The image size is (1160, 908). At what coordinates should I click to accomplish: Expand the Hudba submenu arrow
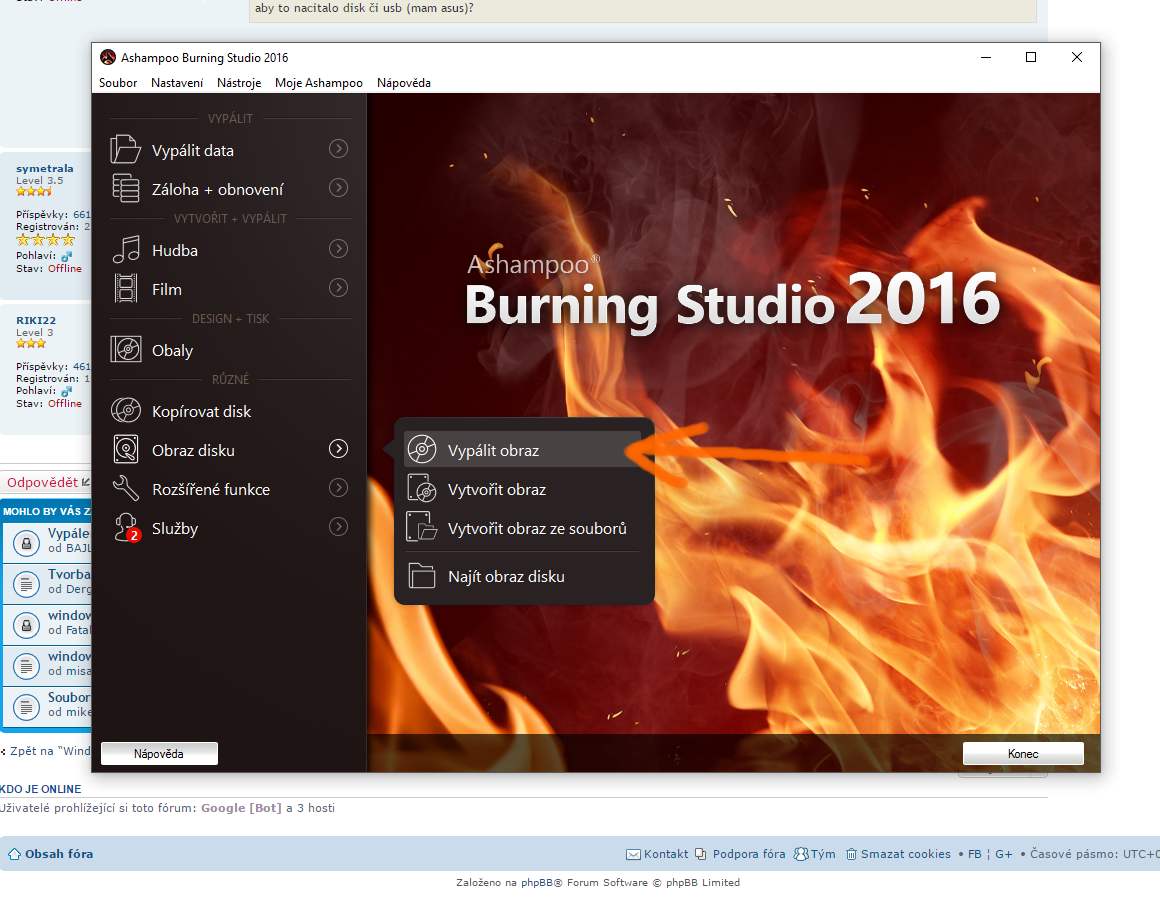[338, 249]
